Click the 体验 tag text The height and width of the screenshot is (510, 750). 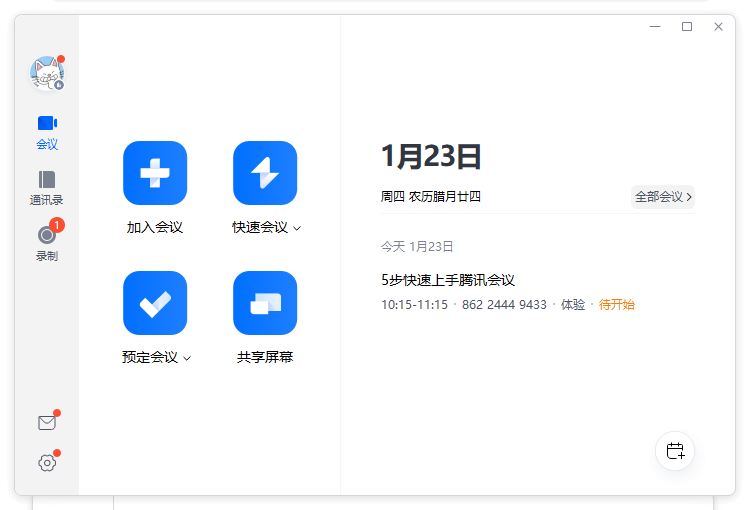point(573,305)
